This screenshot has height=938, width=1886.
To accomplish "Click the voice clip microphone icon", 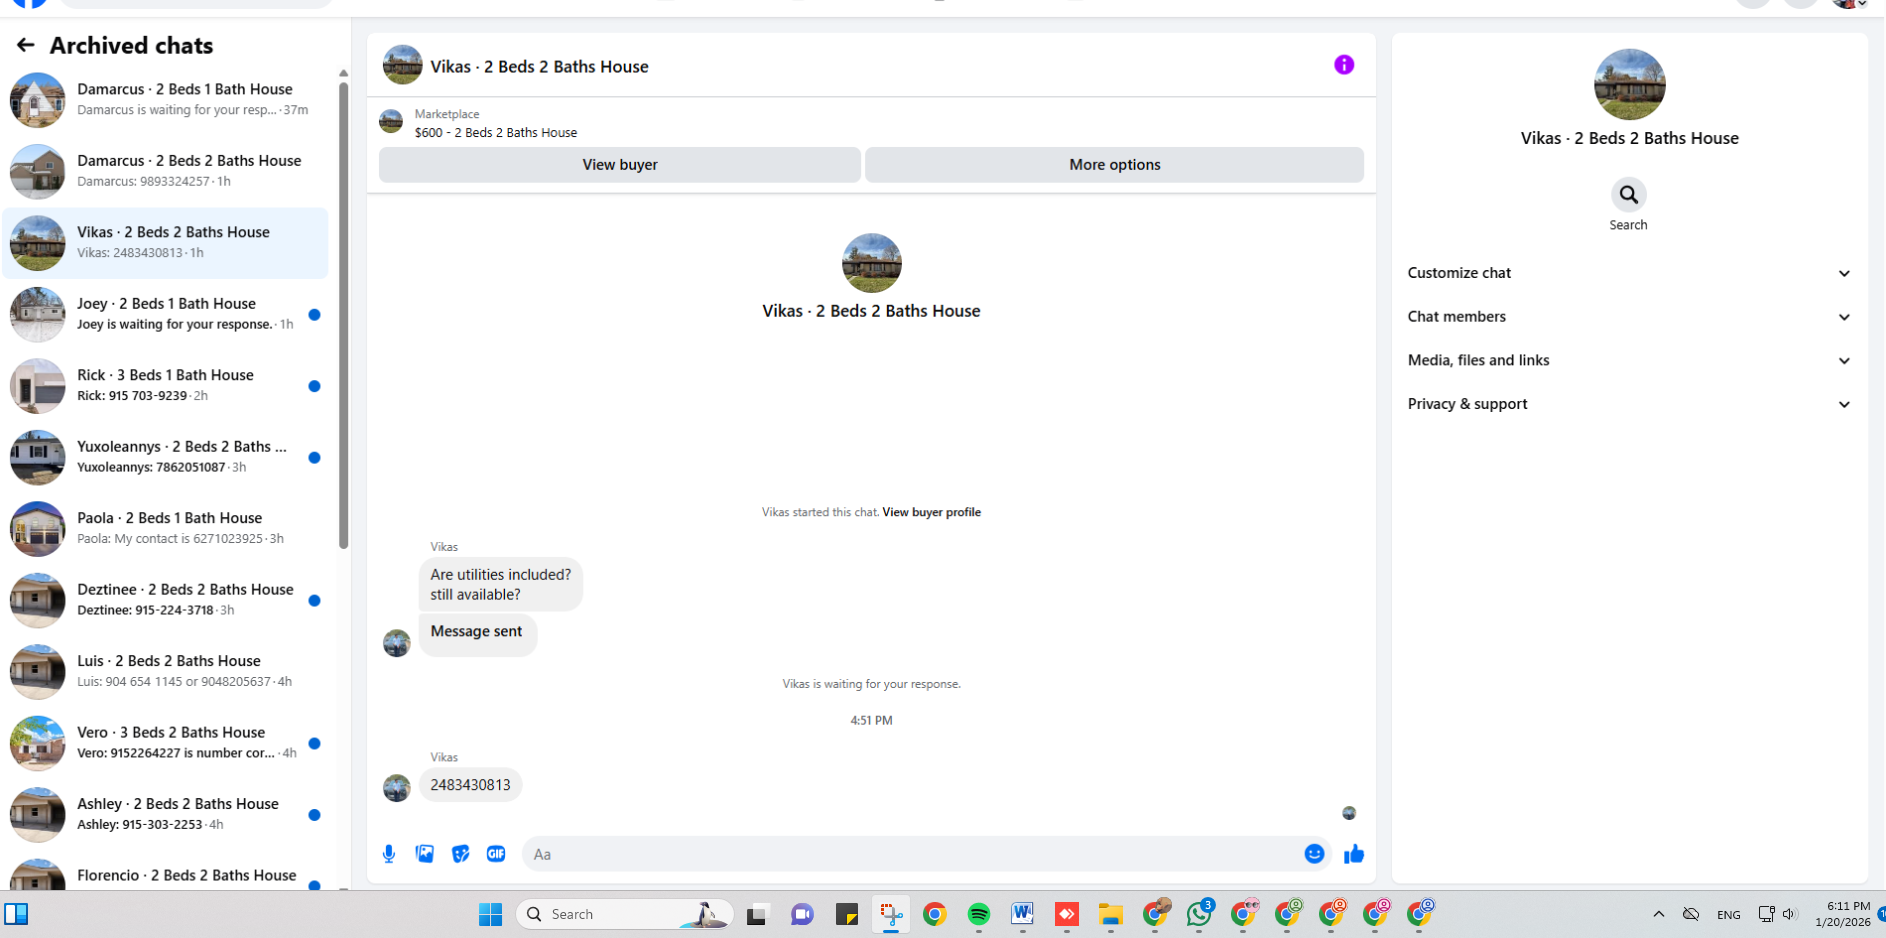I will [389, 854].
